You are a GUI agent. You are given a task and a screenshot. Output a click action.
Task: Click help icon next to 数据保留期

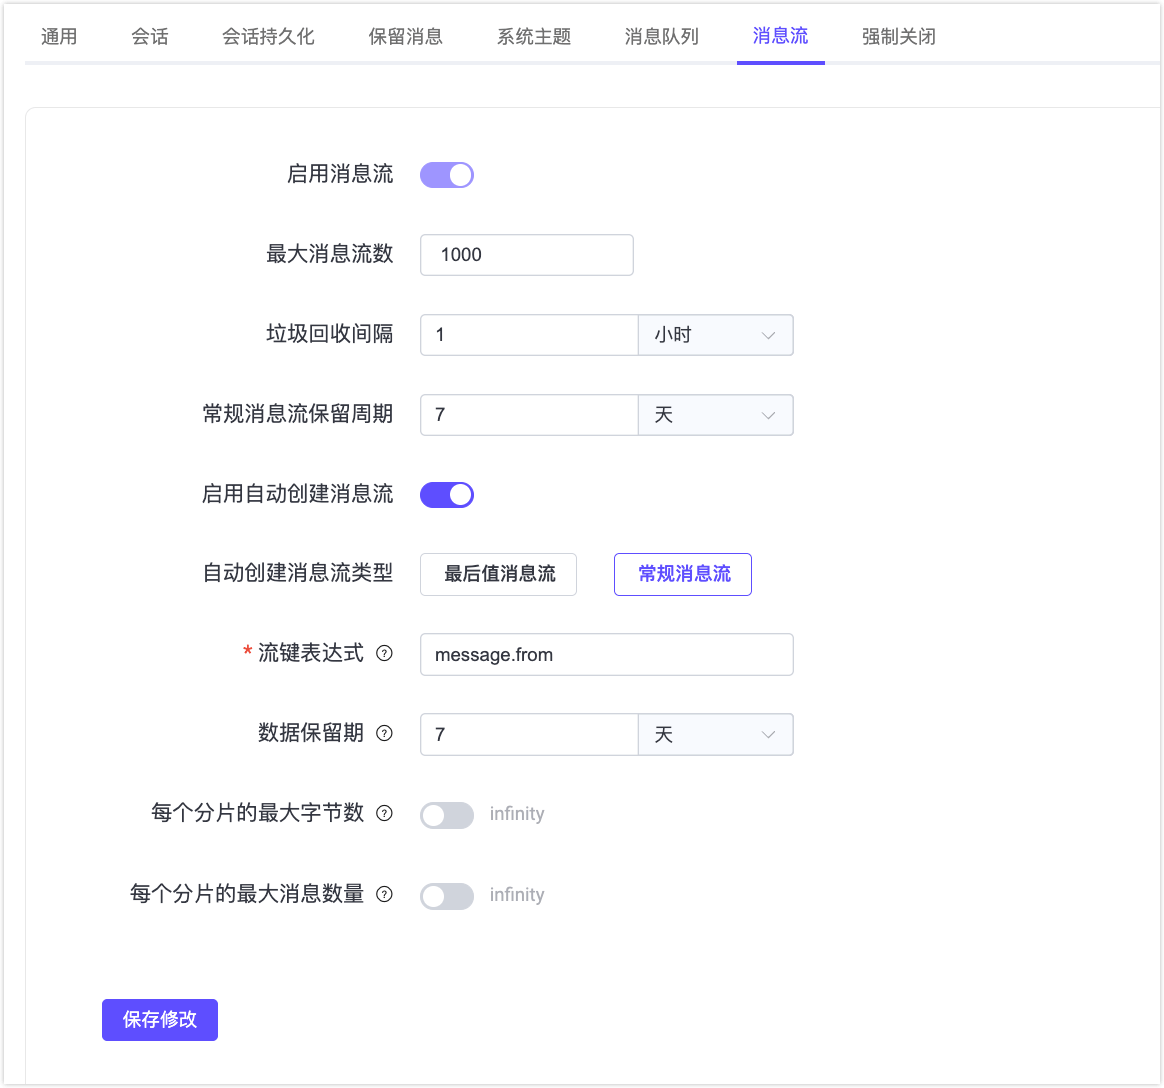(x=384, y=733)
